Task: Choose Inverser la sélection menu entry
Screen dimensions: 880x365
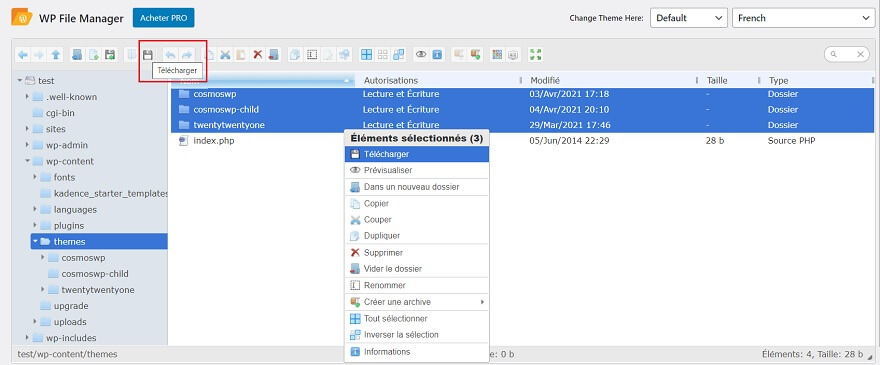Action: [x=417, y=335]
